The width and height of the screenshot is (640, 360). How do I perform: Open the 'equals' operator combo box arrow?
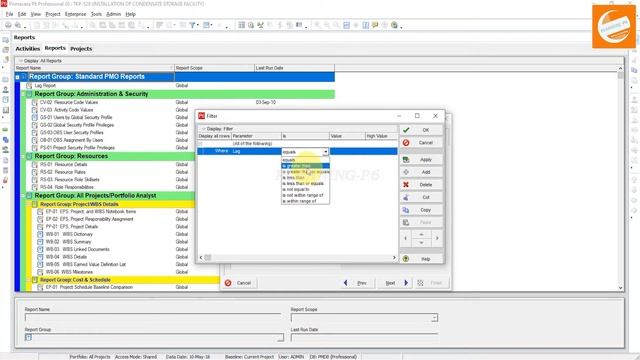pos(325,152)
